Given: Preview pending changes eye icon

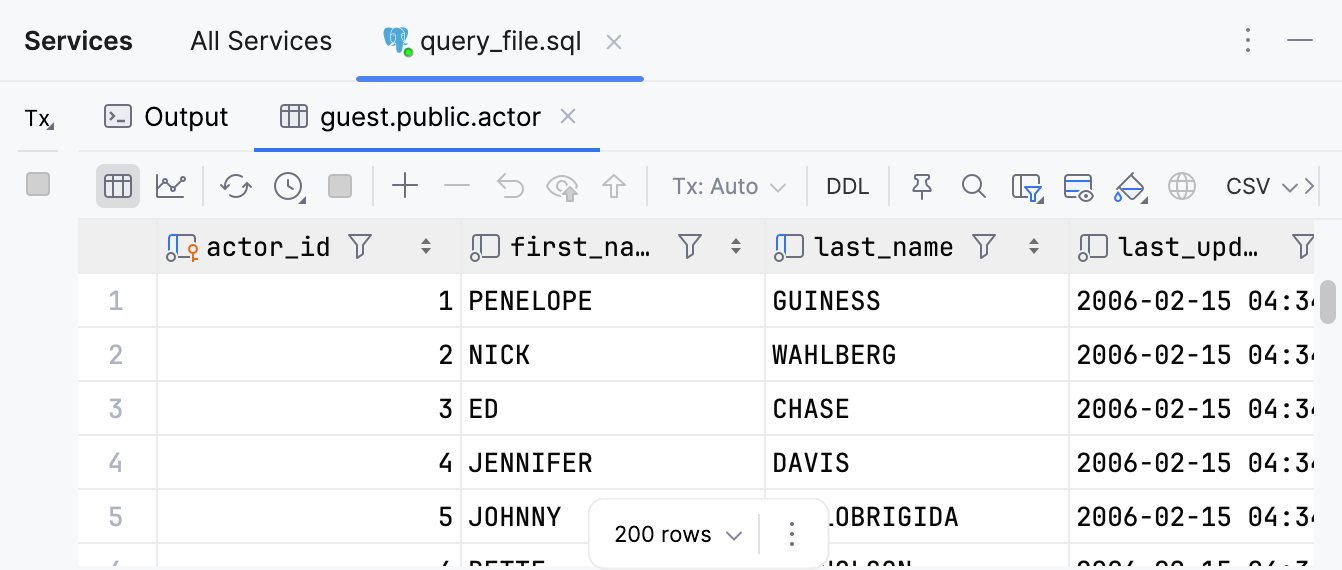Looking at the screenshot, I should (563, 186).
